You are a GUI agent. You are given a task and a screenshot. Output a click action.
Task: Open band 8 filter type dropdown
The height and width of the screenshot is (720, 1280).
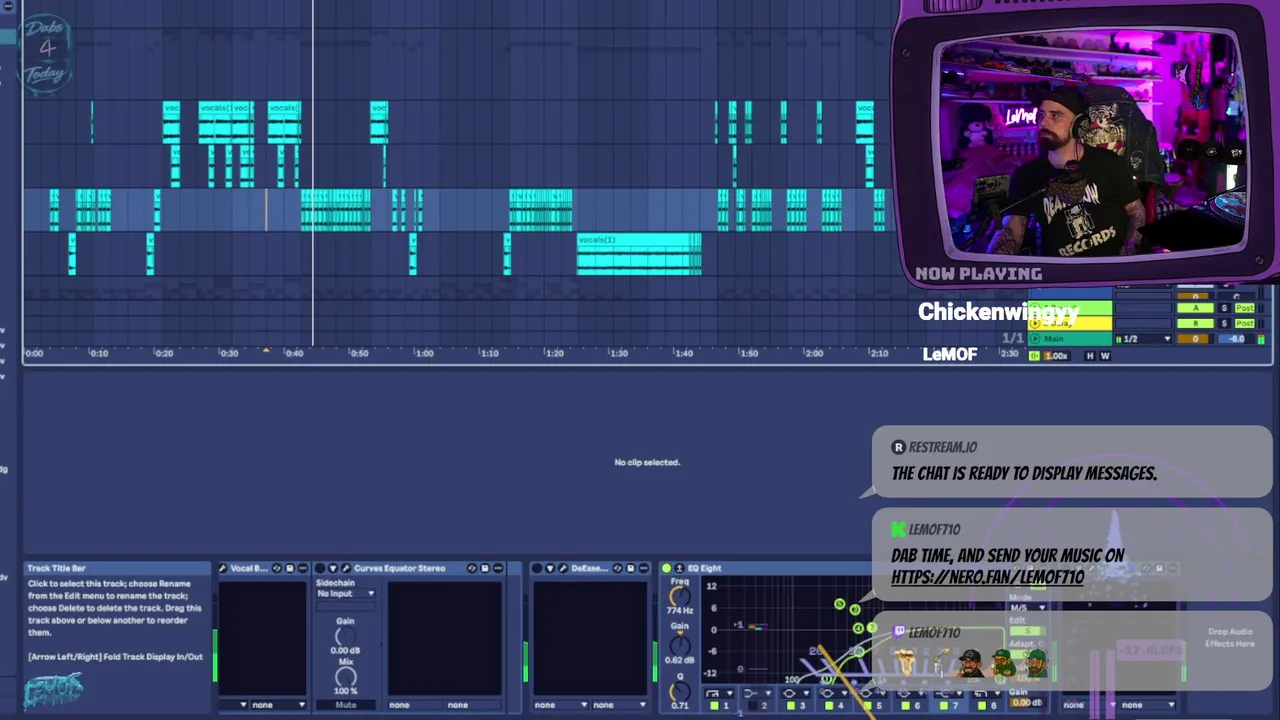point(987,693)
